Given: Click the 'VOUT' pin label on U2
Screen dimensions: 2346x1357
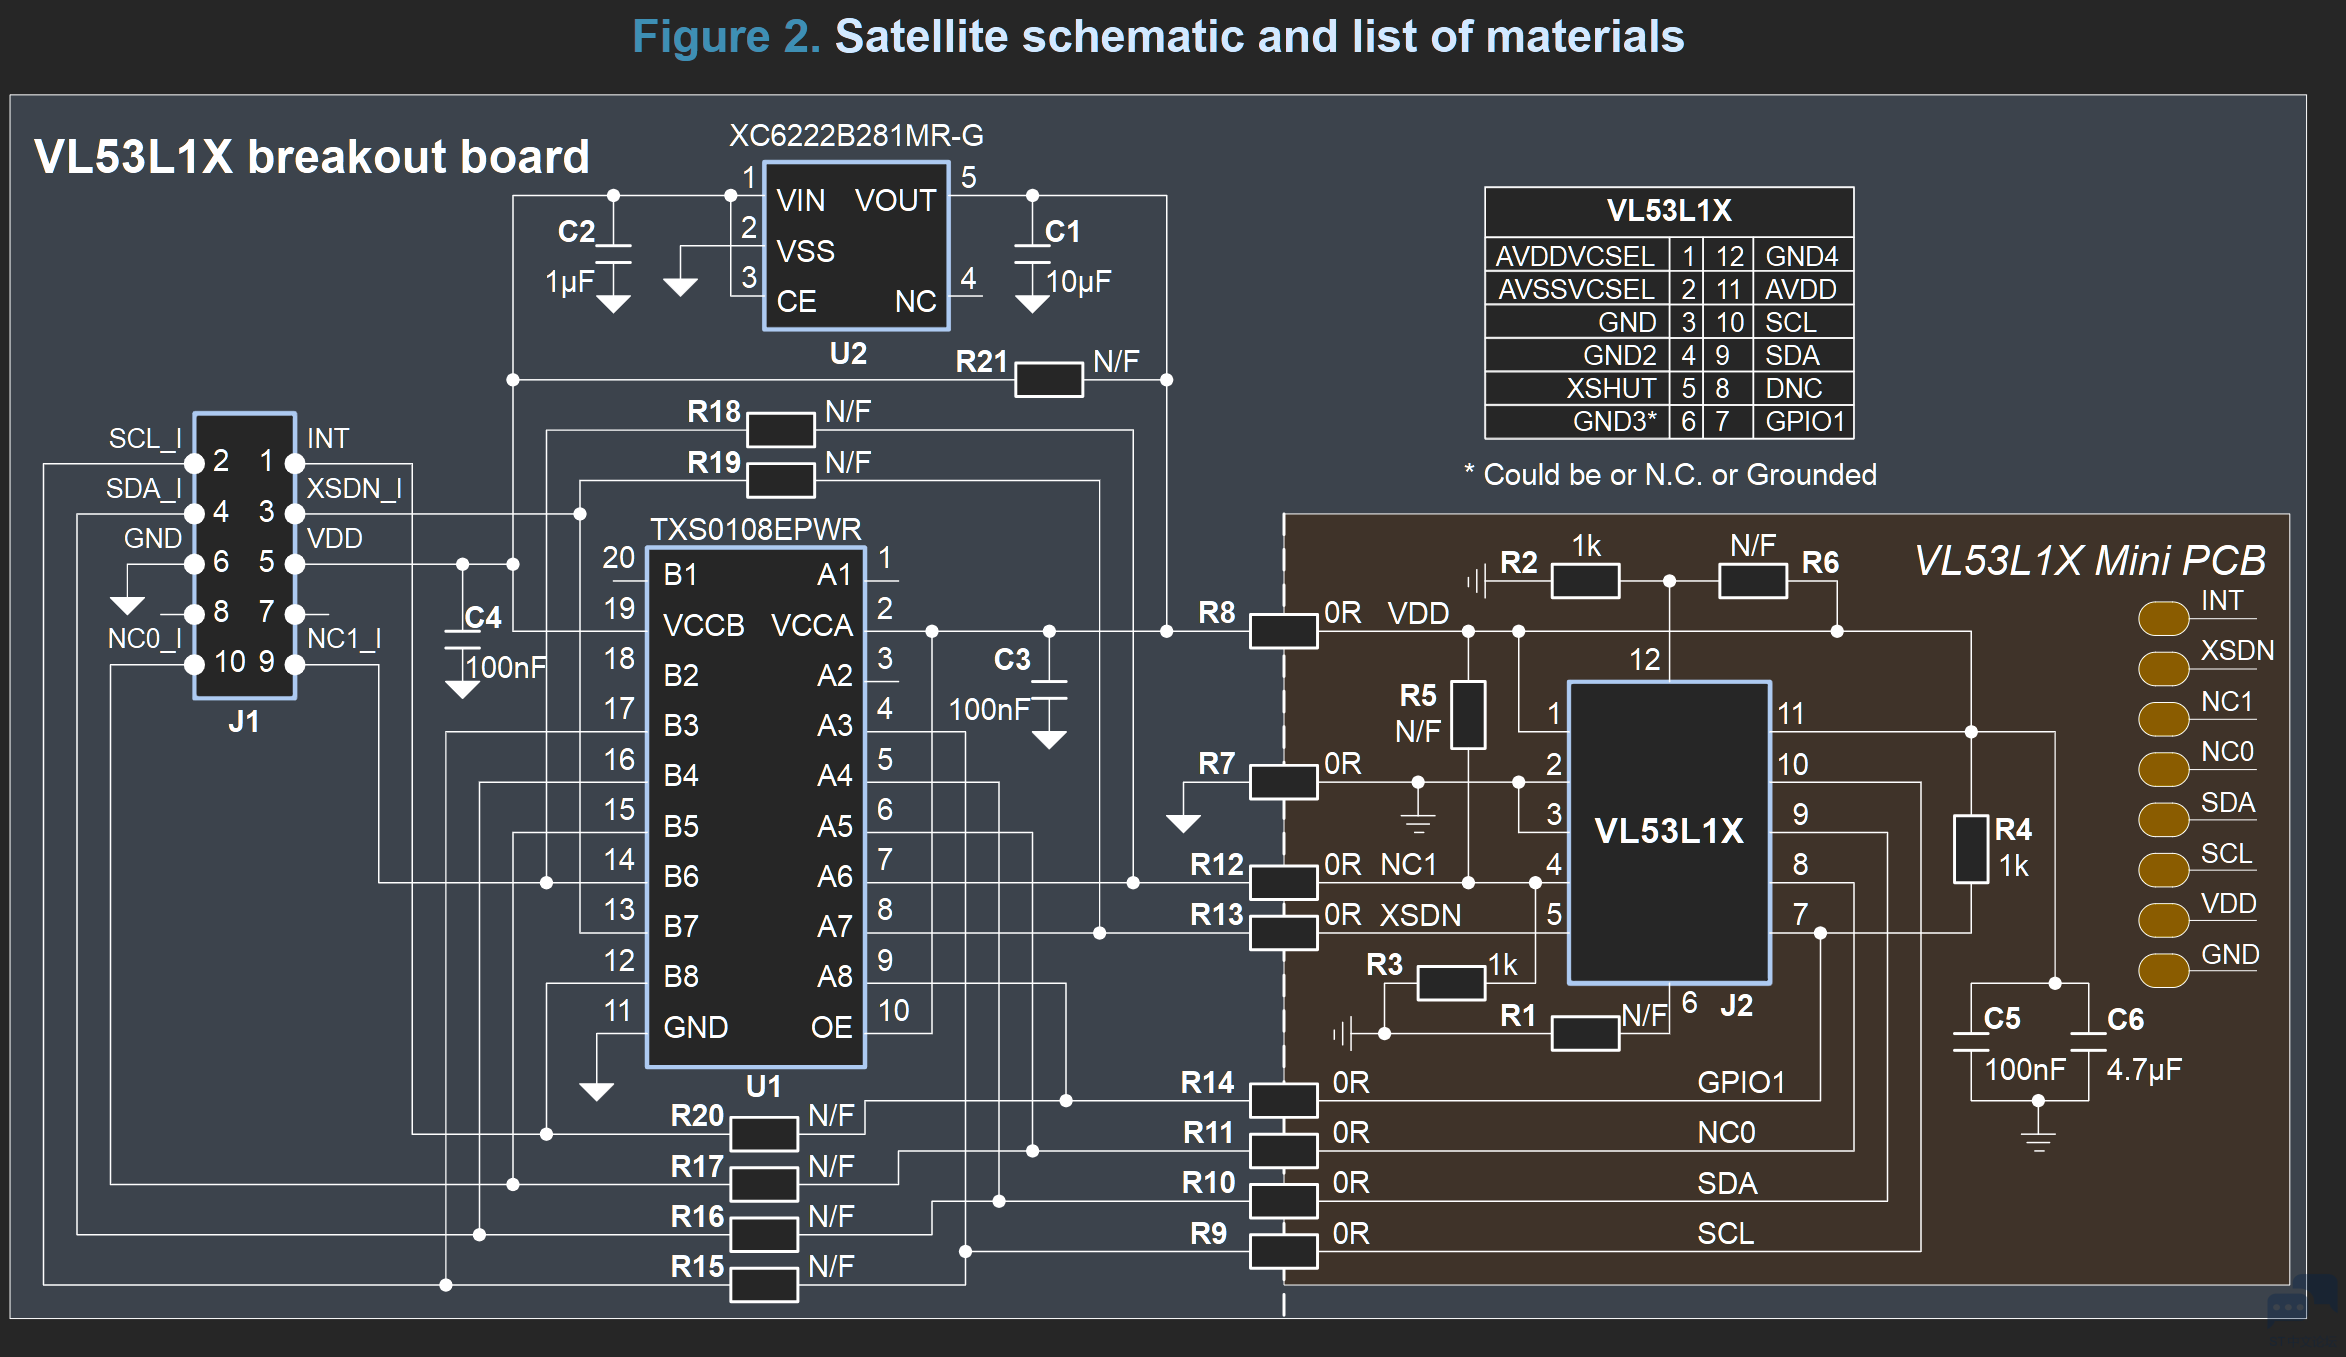Looking at the screenshot, I should (x=895, y=201).
